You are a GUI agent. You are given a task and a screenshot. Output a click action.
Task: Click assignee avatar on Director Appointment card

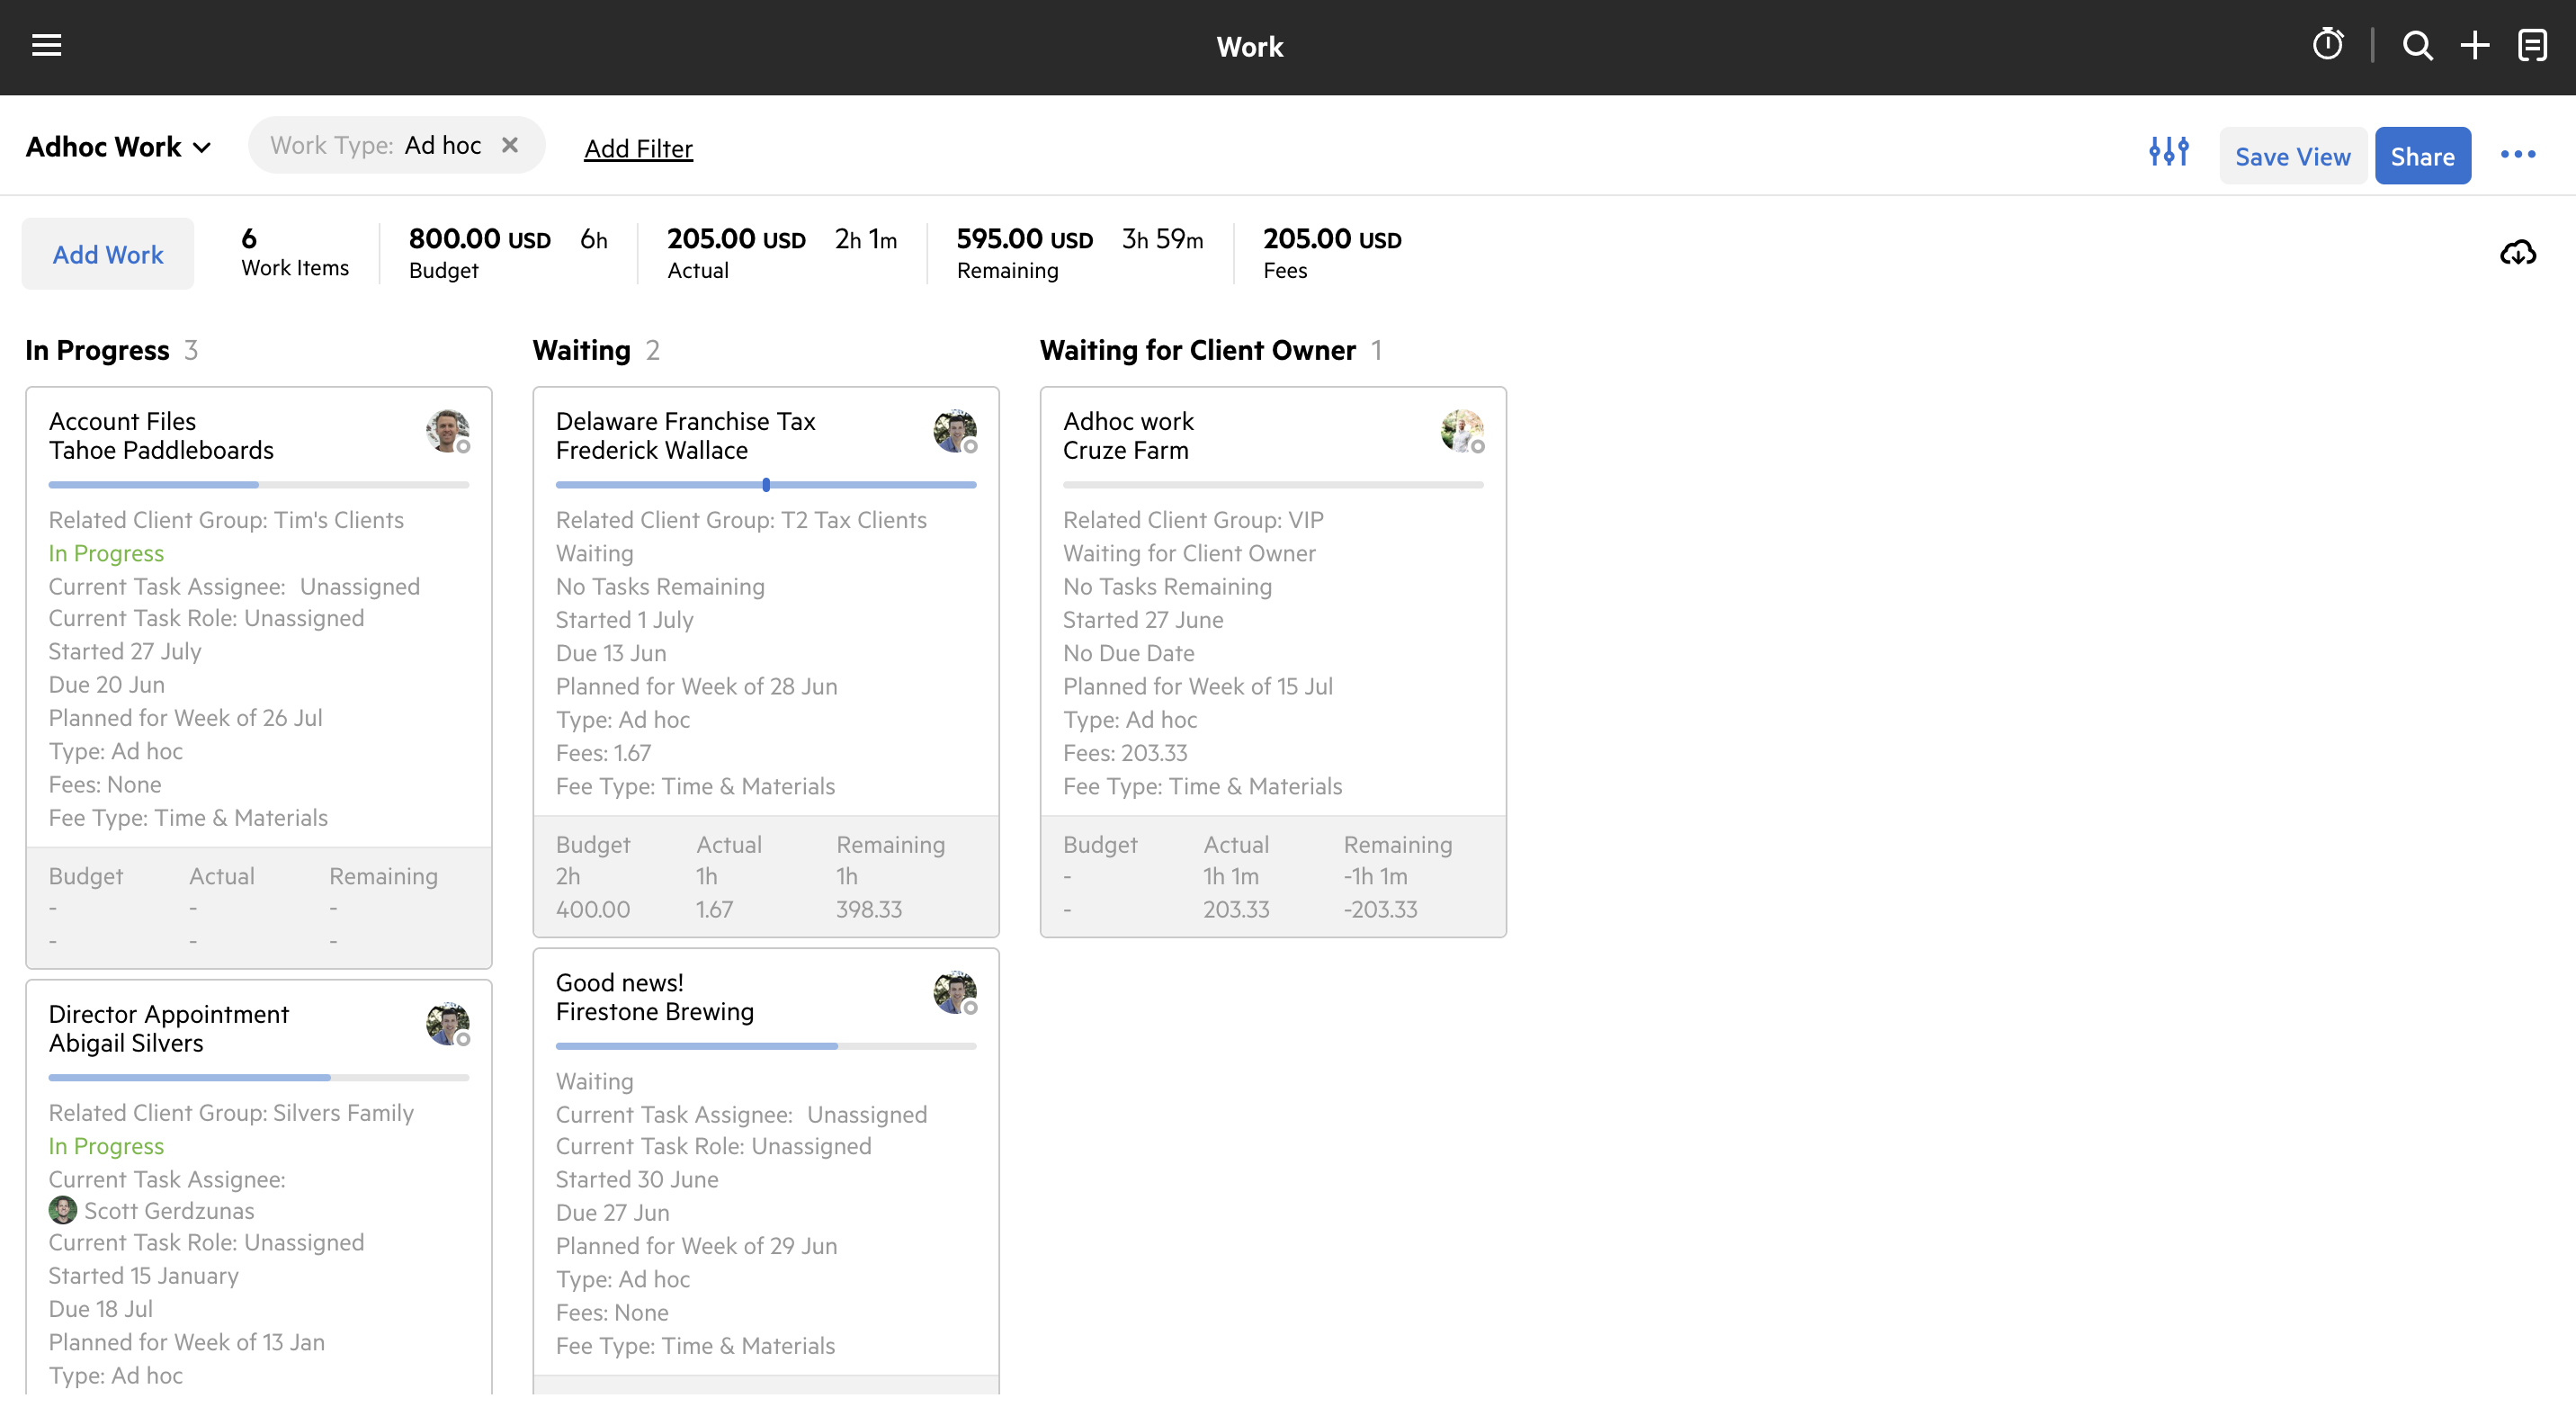point(447,1024)
